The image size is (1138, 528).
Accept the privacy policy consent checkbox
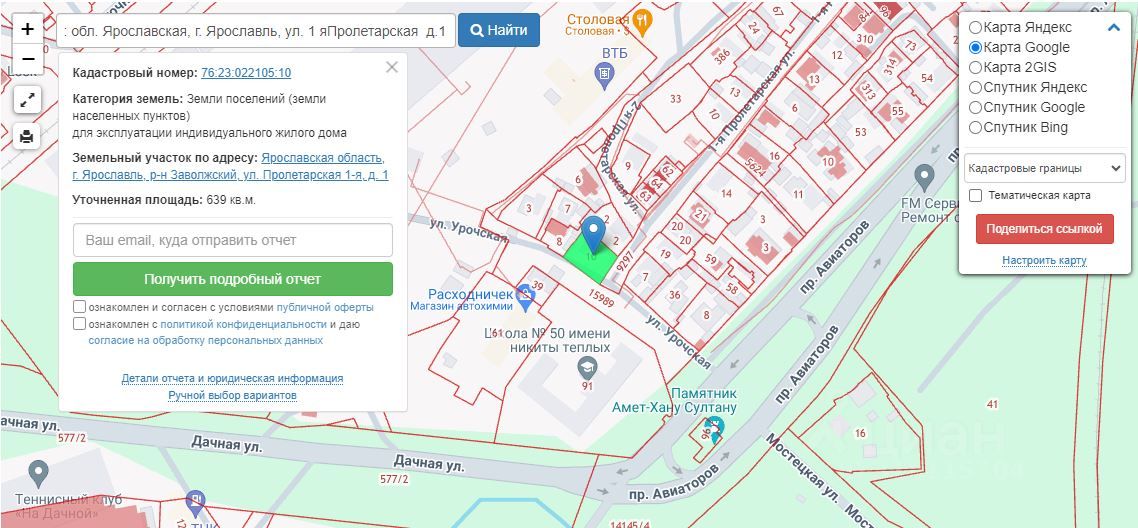[80, 324]
